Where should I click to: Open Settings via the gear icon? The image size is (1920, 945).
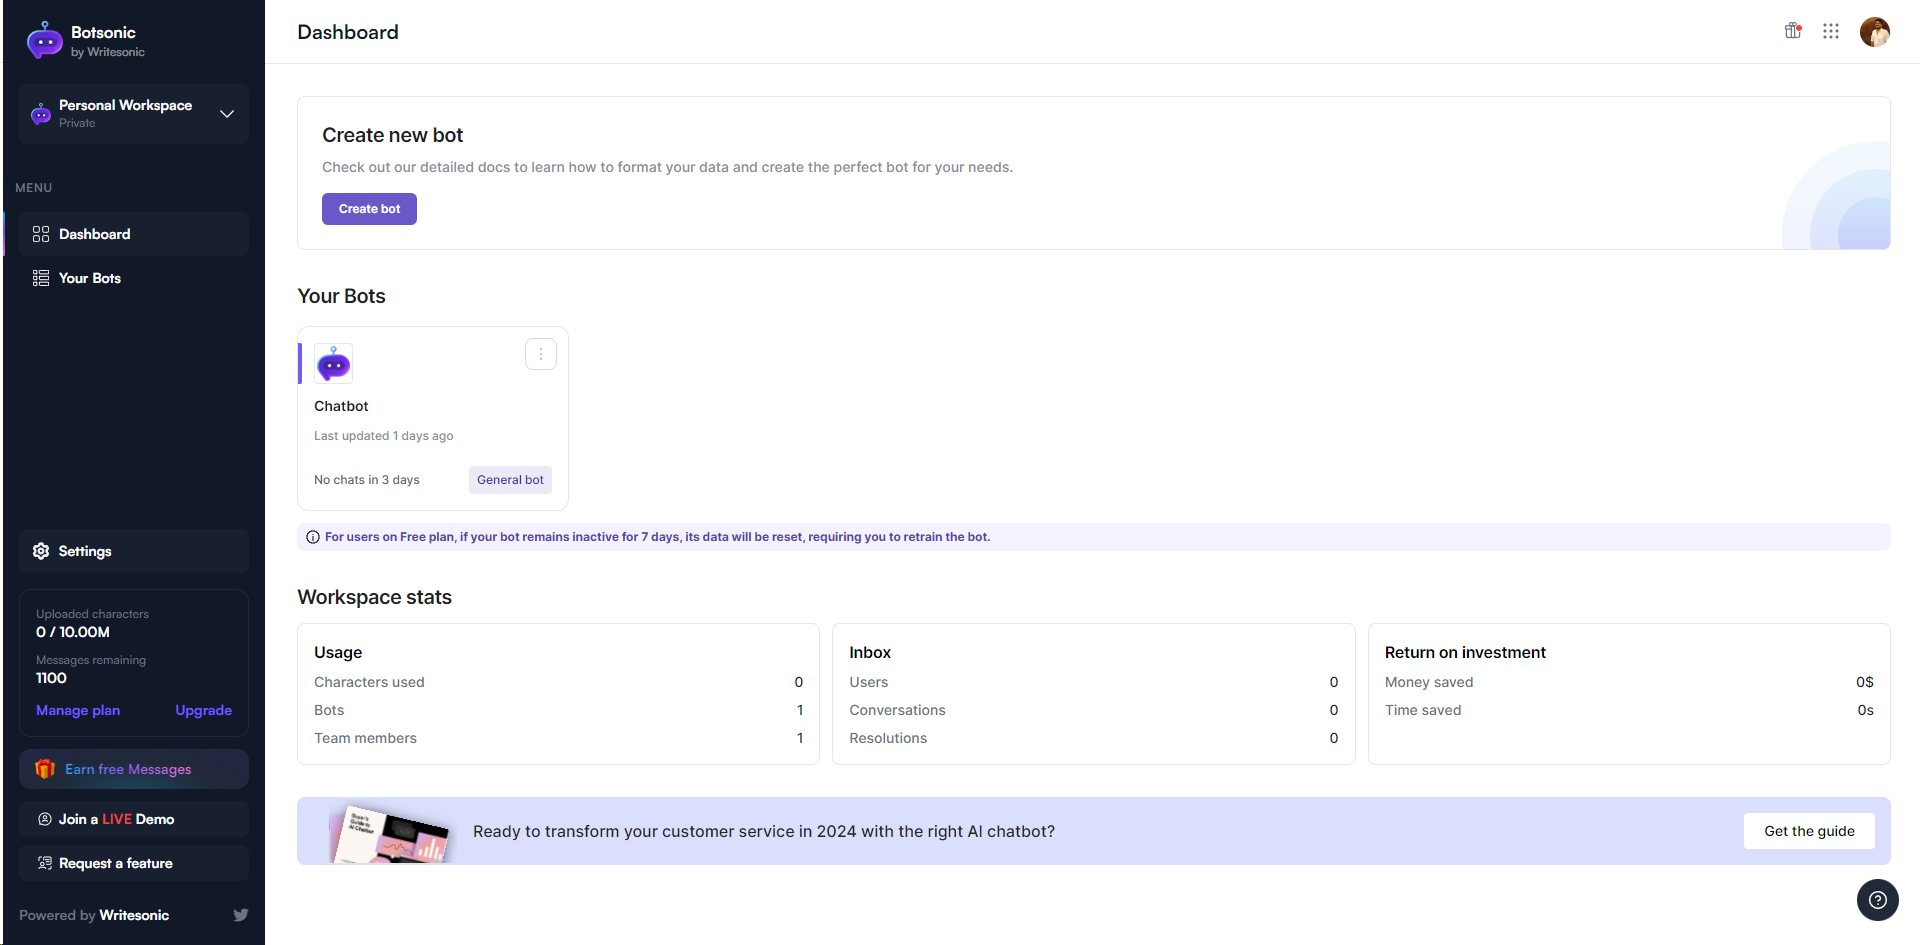click(x=40, y=551)
